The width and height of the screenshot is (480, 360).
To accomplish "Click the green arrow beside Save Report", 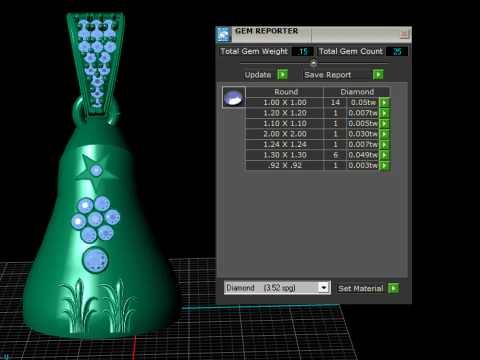I will [x=378, y=74].
